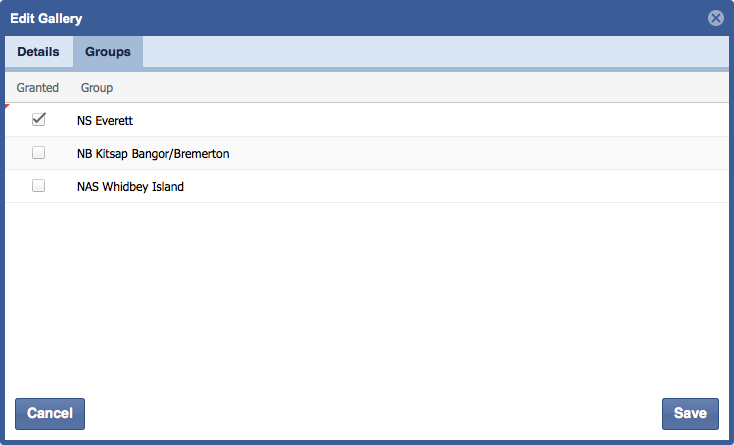
Task: Switch to the Details tab
Action: (38, 52)
